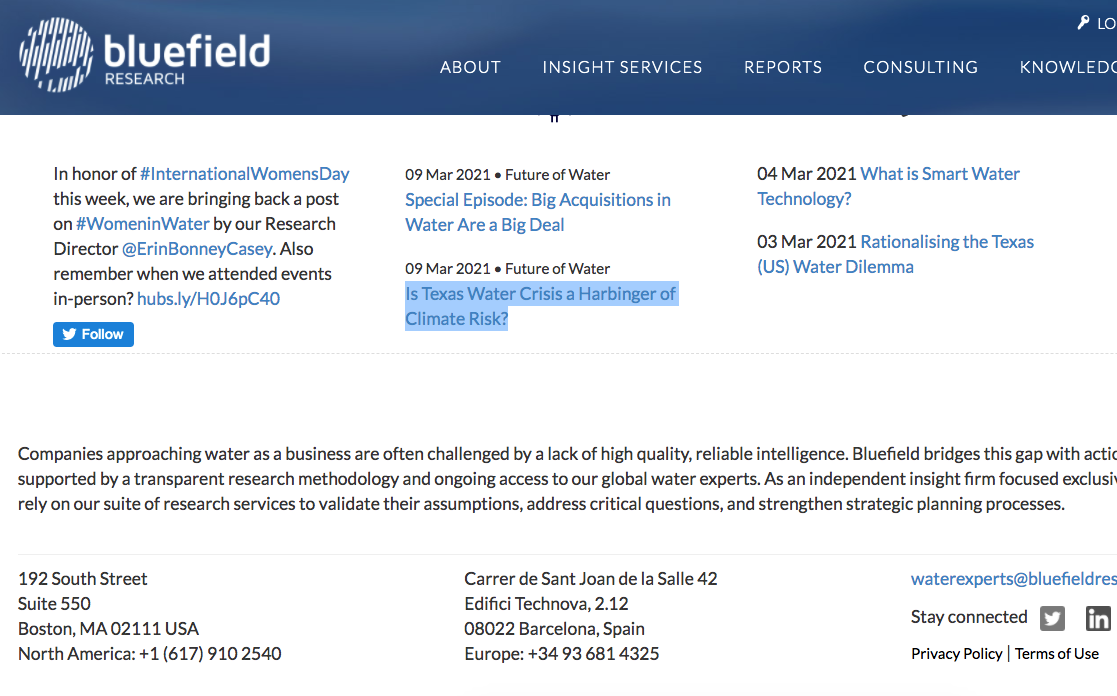Open the LinkedIn icon in footer
Screen dimensions: 1117x696
(x=1098, y=618)
